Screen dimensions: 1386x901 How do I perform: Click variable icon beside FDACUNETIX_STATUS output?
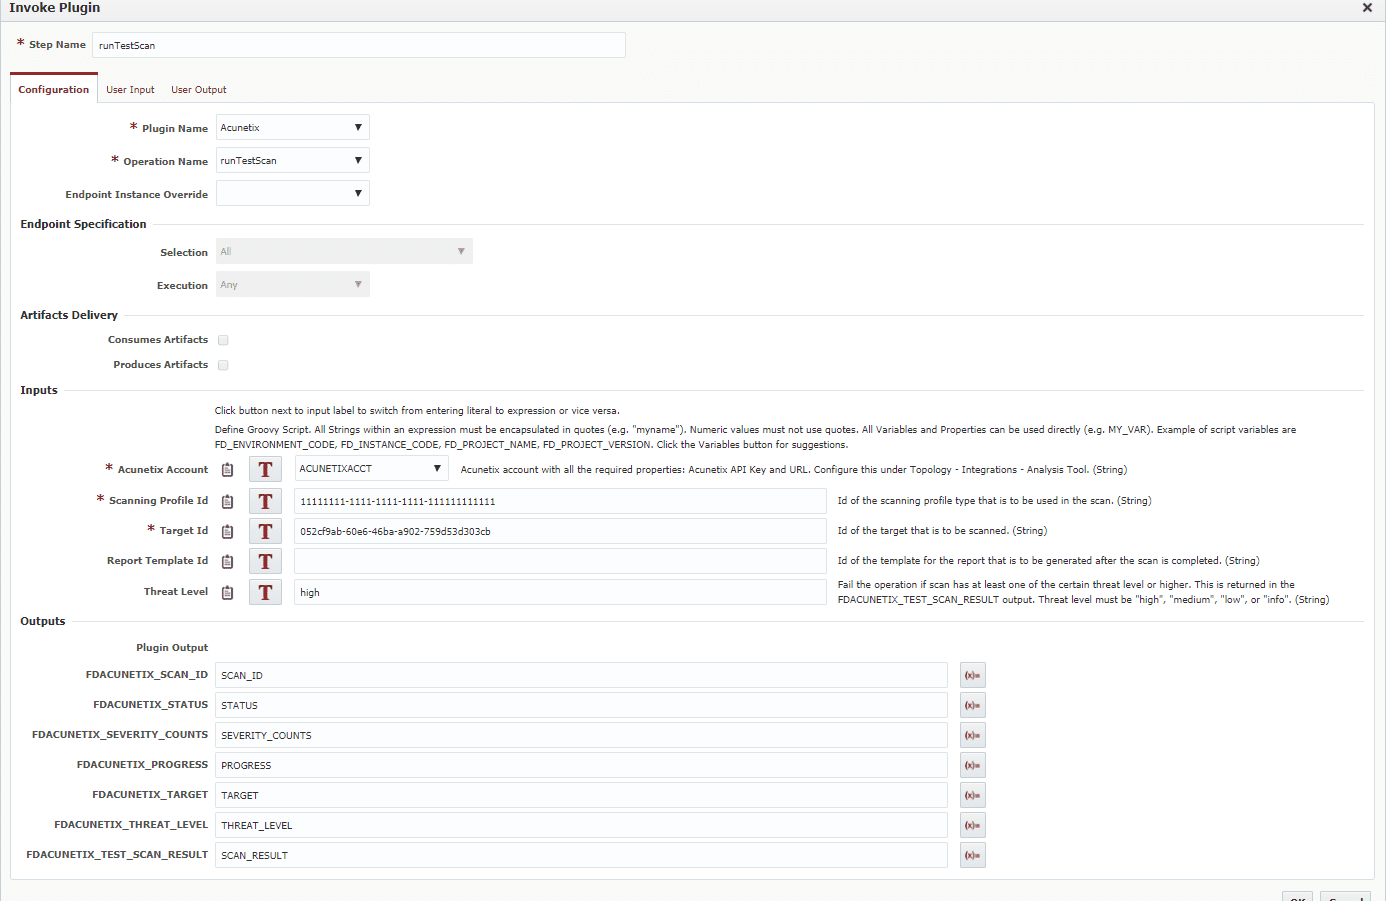(972, 705)
